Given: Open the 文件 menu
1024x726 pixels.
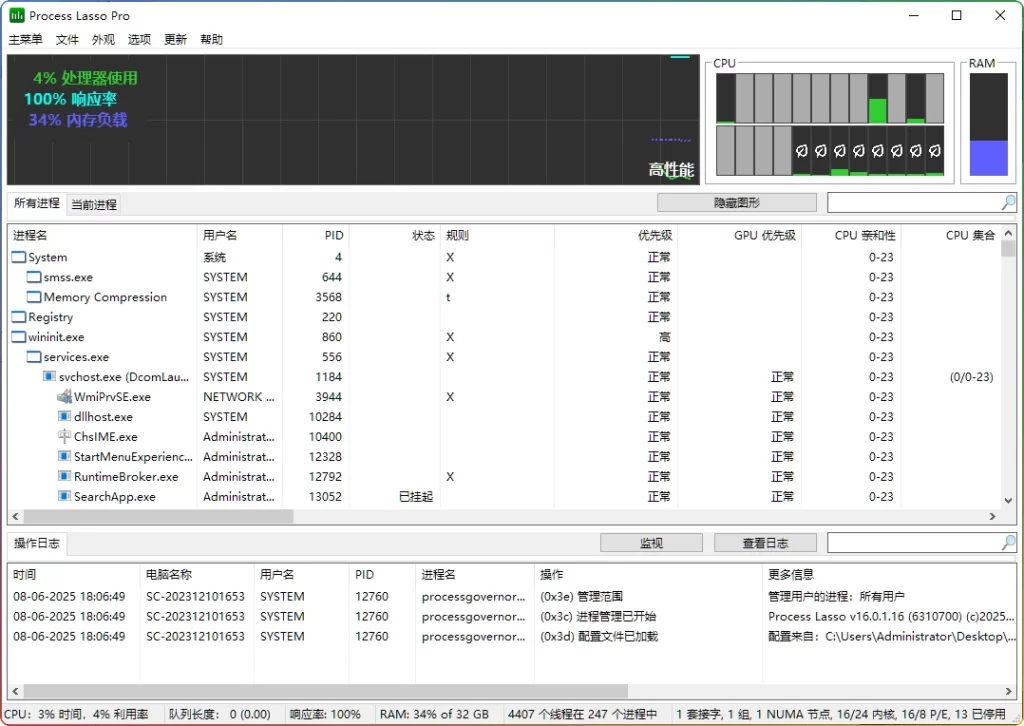Looking at the screenshot, I should 67,39.
